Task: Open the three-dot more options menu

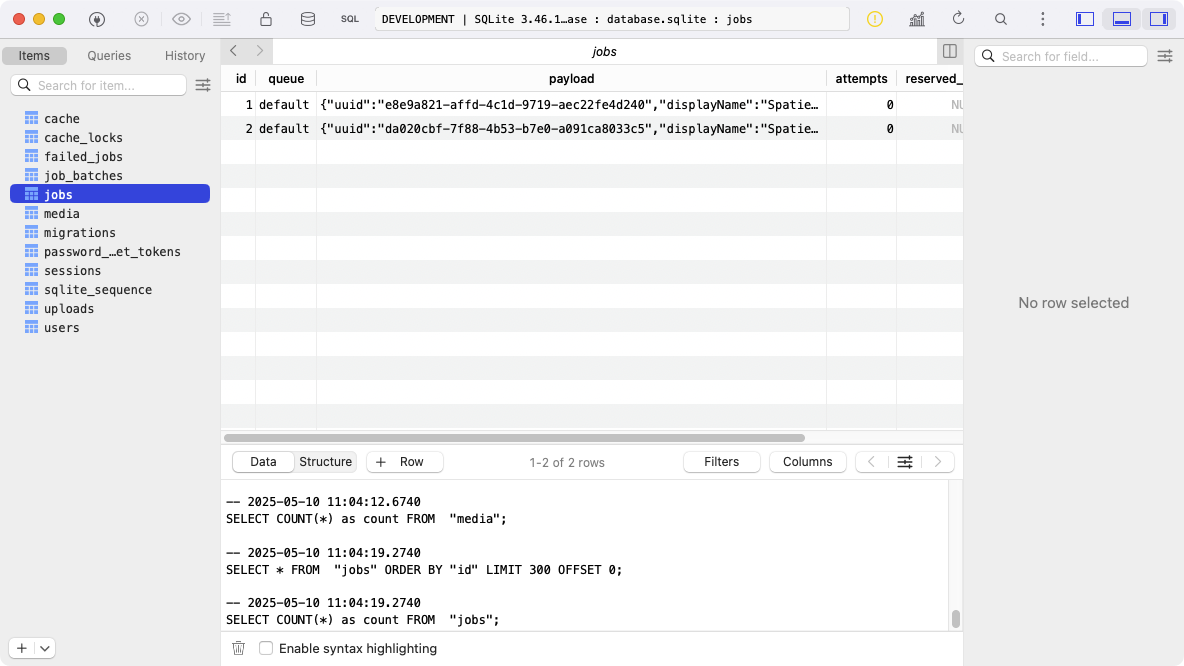Action: tap(1043, 19)
